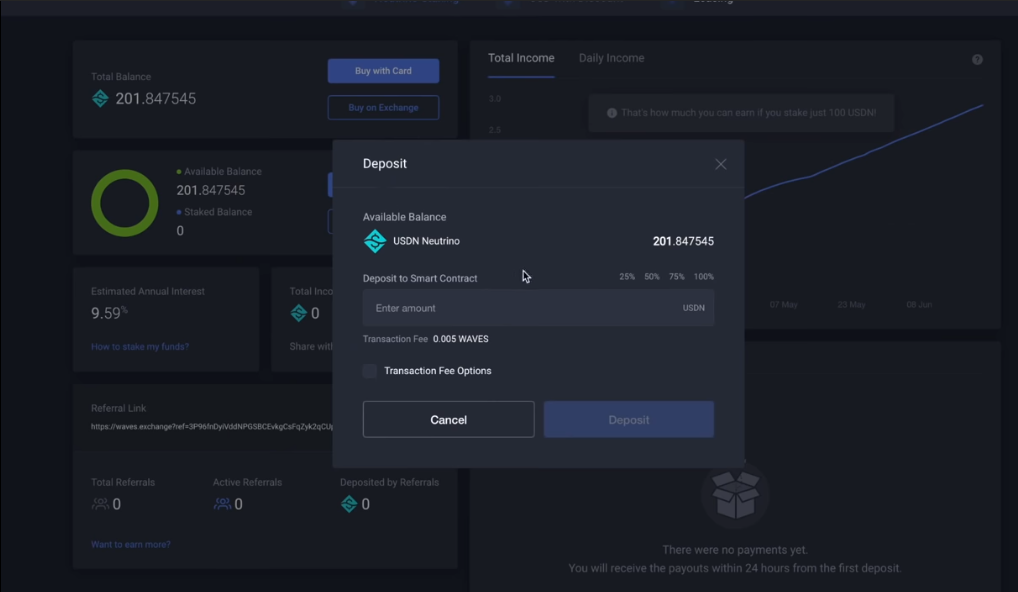This screenshot has height=592, width=1018.
Task: Click the Staked Balance label
Action: pyautogui.click(x=217, y=212)
